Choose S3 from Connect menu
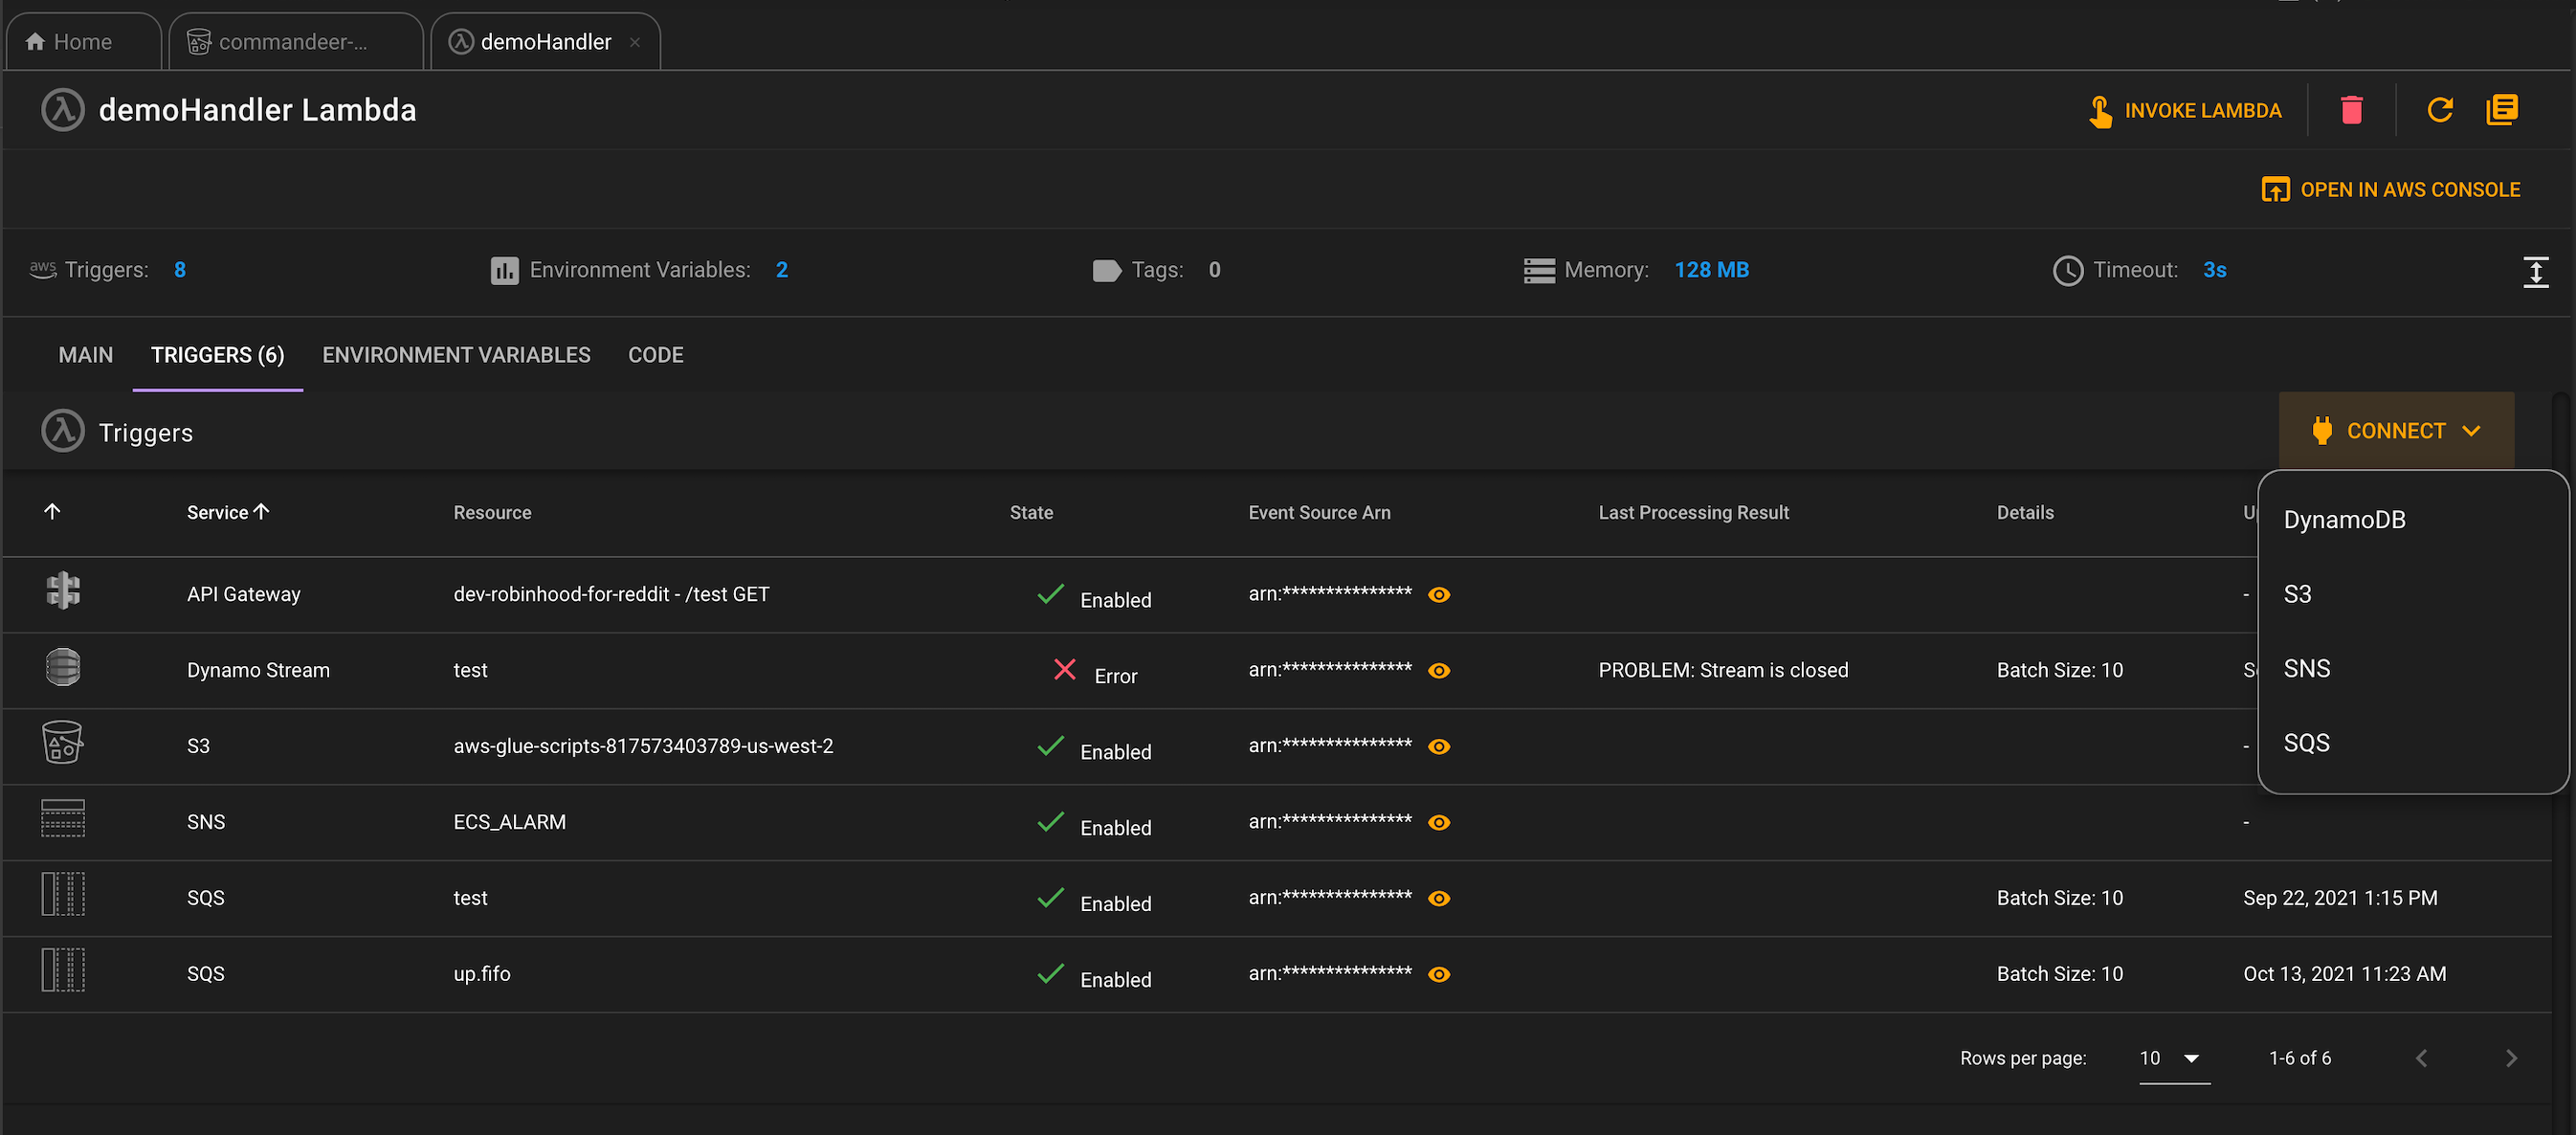The height and width of the screenshot is (1135, 2576). [2412, 594]
